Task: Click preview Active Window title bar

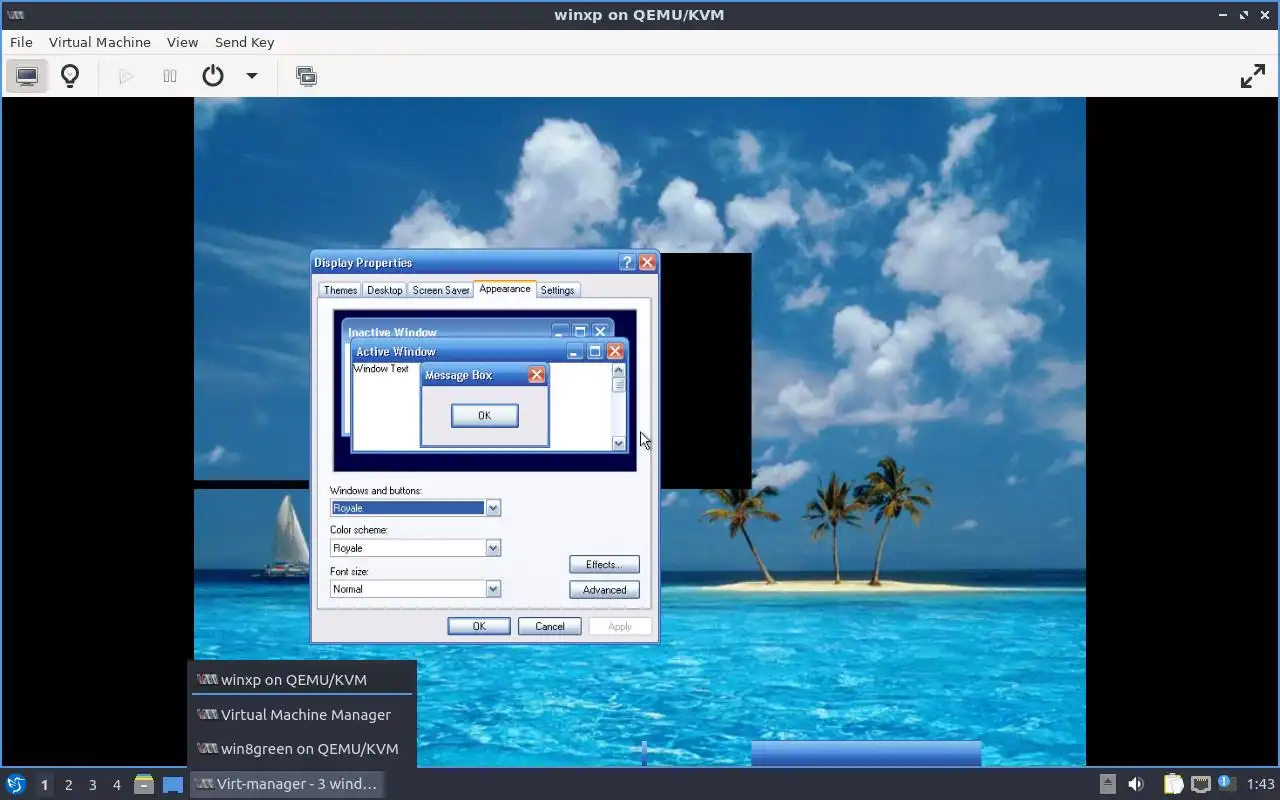Action: (488, 351)
